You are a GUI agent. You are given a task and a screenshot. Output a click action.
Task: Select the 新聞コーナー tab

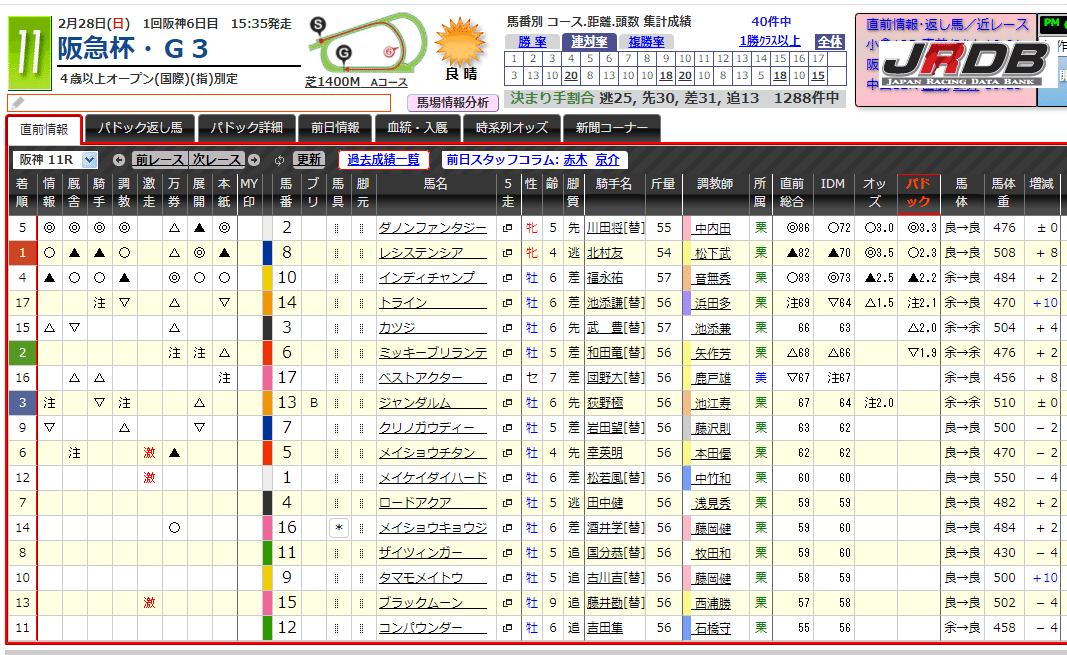(x=612, y=128)
